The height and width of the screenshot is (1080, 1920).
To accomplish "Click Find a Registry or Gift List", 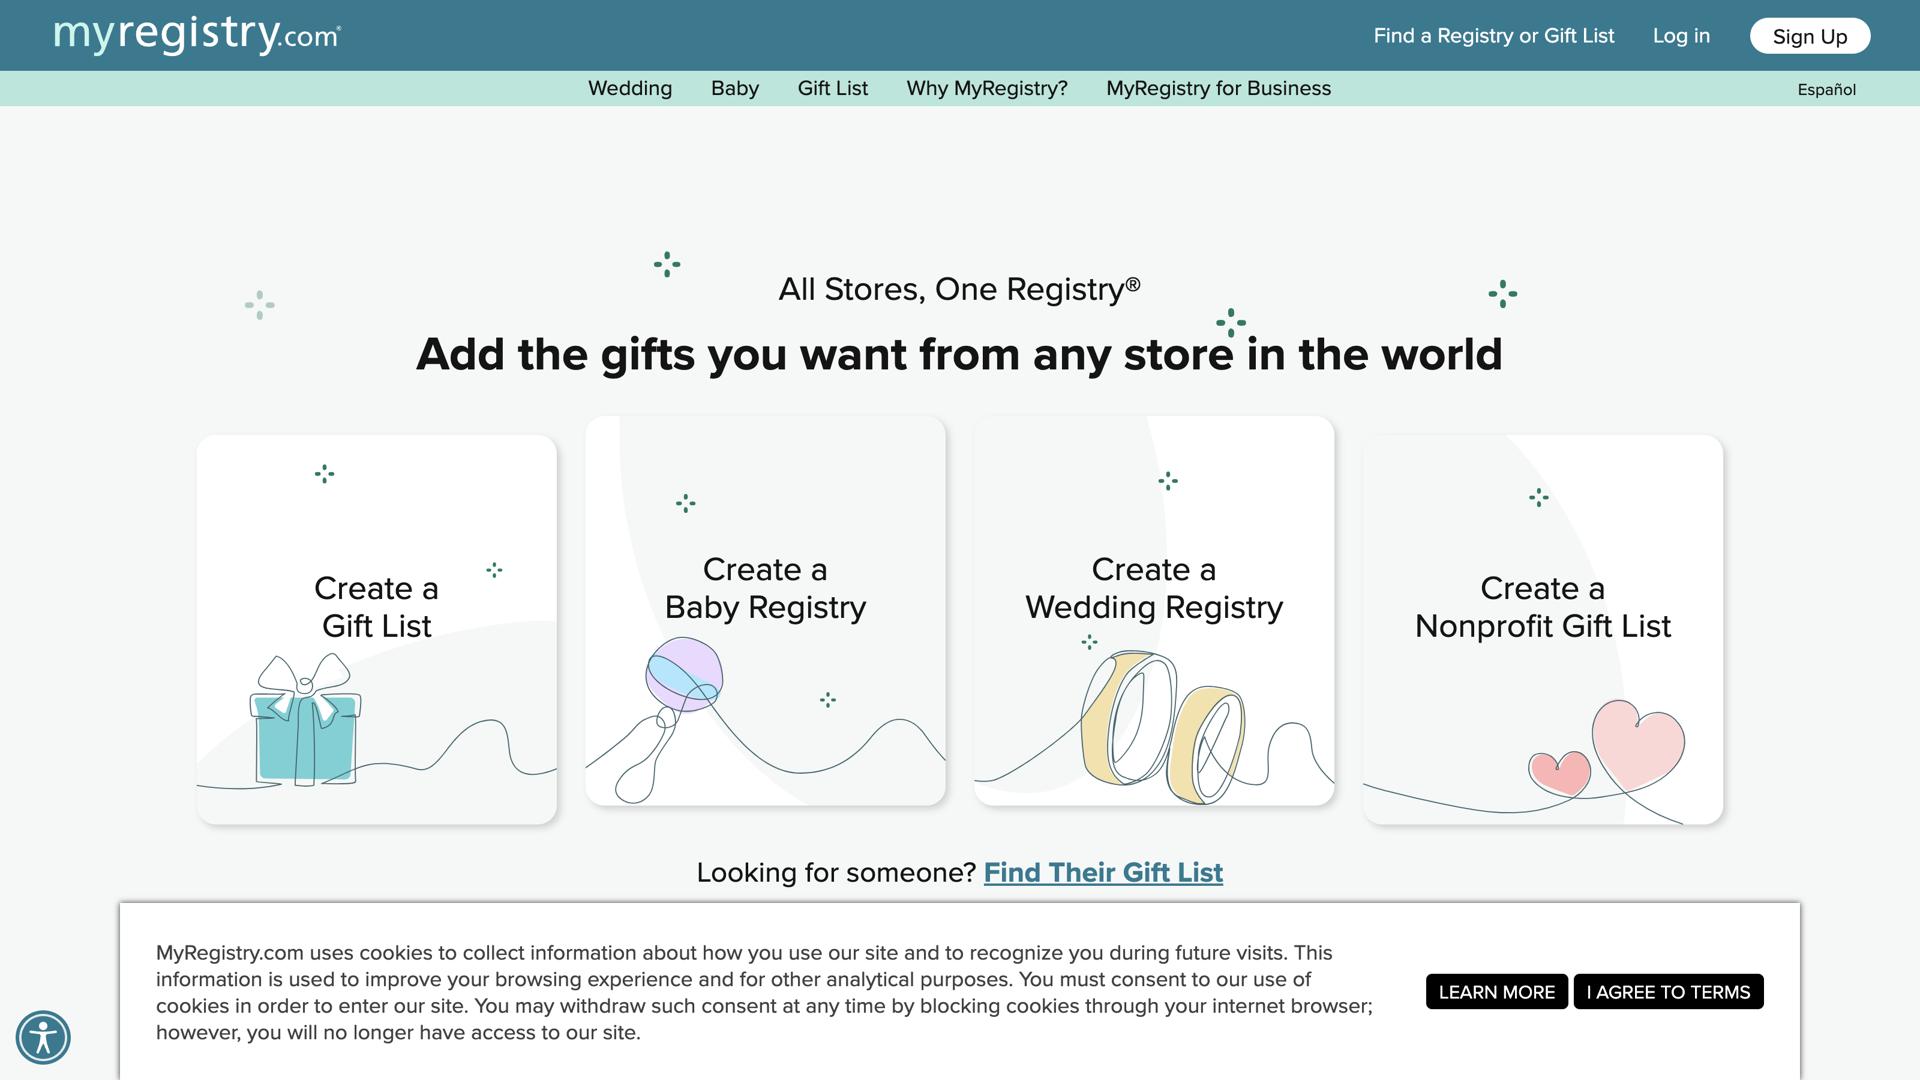I will [1493, 35].
